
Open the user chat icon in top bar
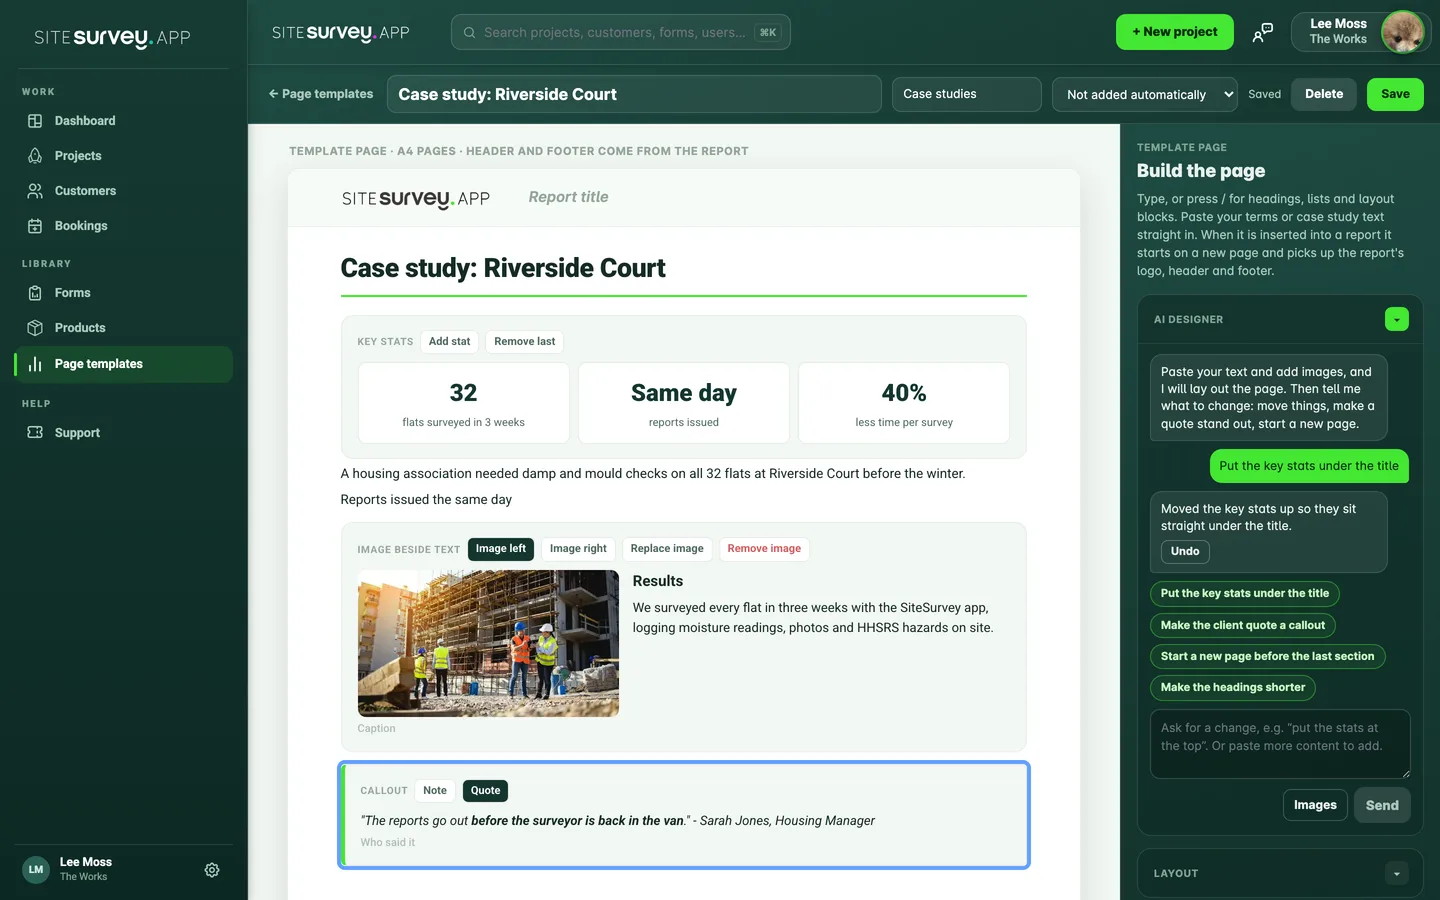(1263, 32)
